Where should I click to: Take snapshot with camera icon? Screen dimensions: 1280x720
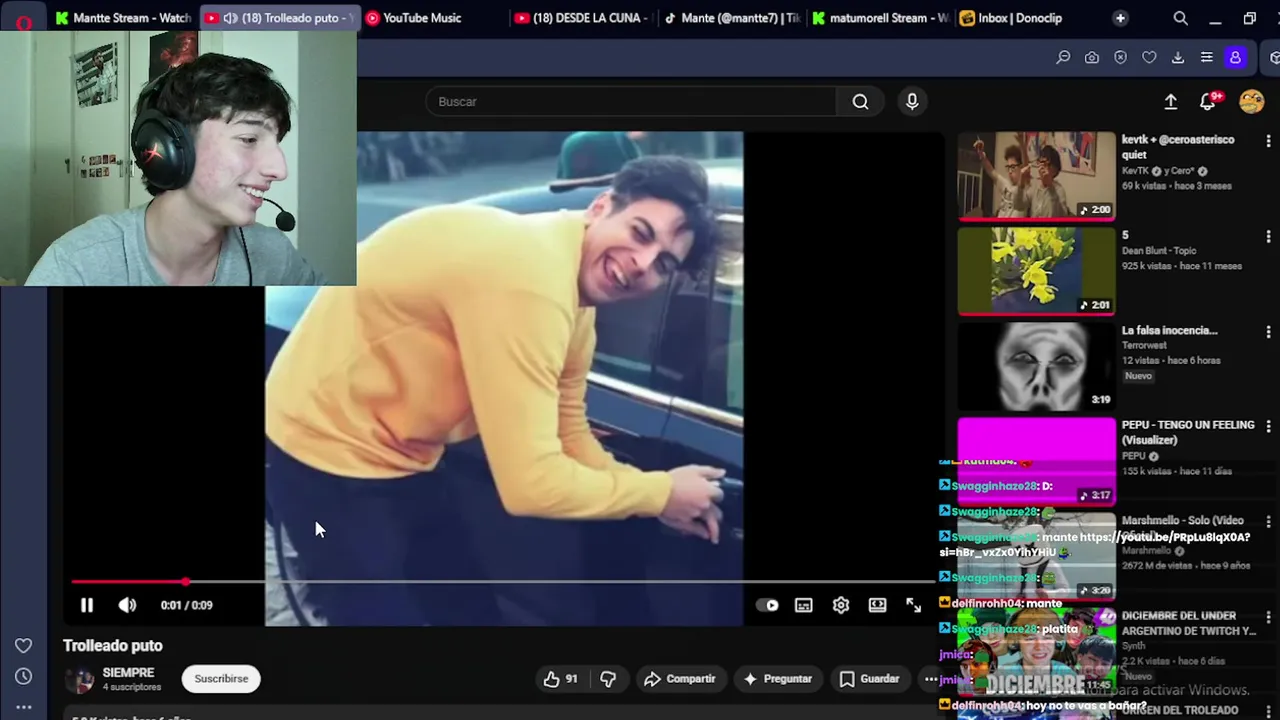pos(1092,58)
